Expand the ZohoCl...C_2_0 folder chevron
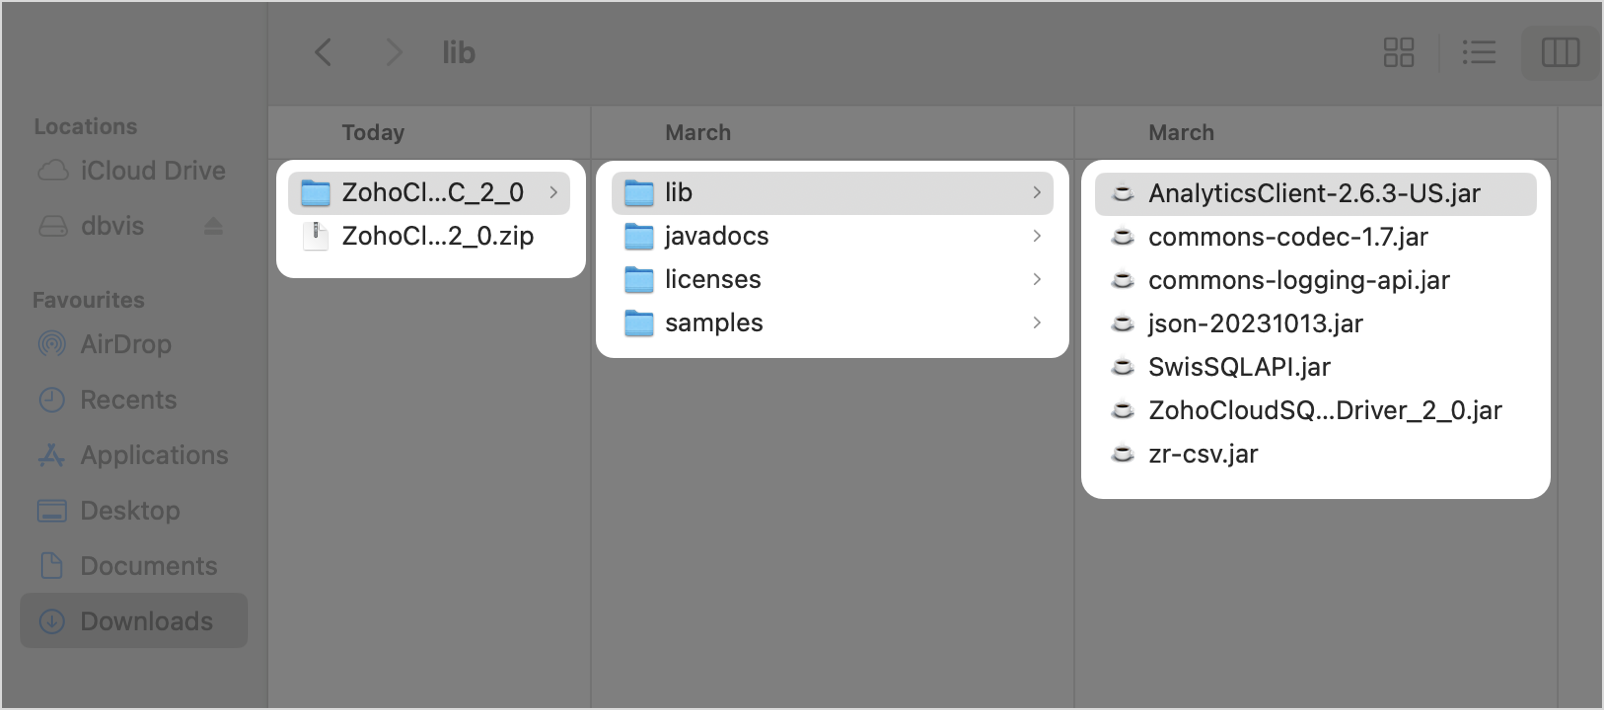The width and height of the screenshot is (1604, 710). click(x=553, y=193)
